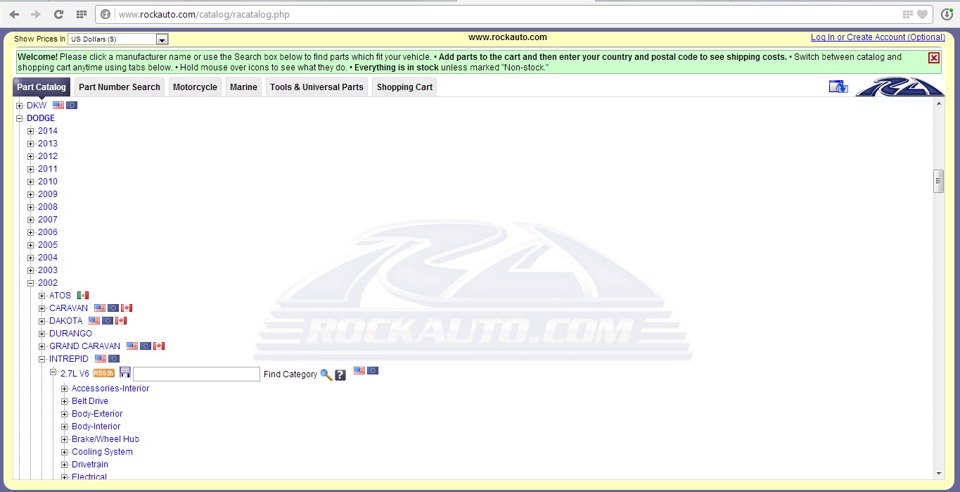Open the Show Prices In currency dropdown

(x=118, y=39)
